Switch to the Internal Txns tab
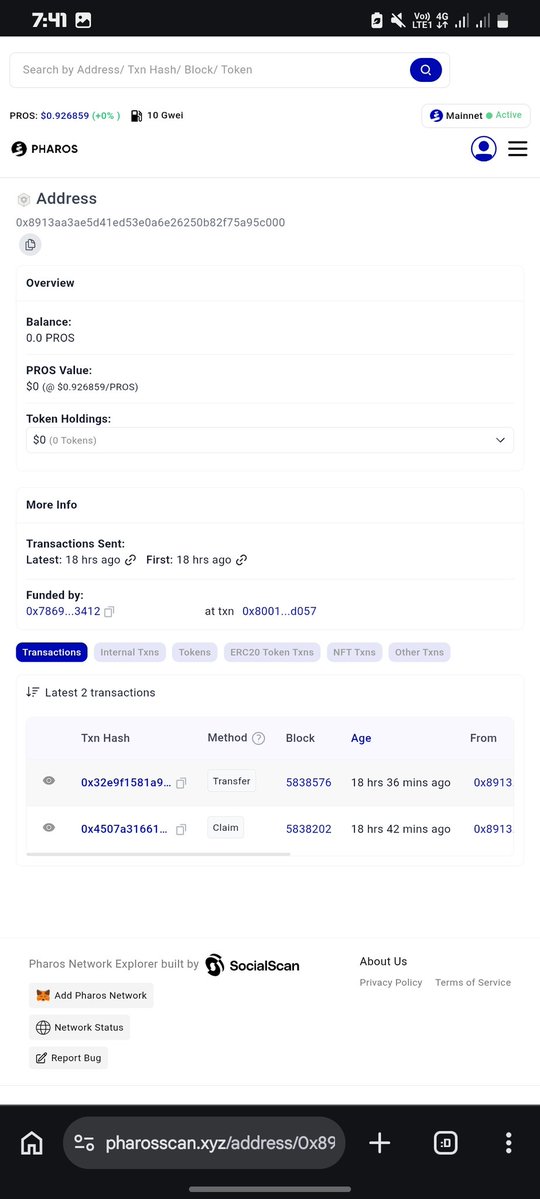The image size is (540, 1199). pos(130,652)
